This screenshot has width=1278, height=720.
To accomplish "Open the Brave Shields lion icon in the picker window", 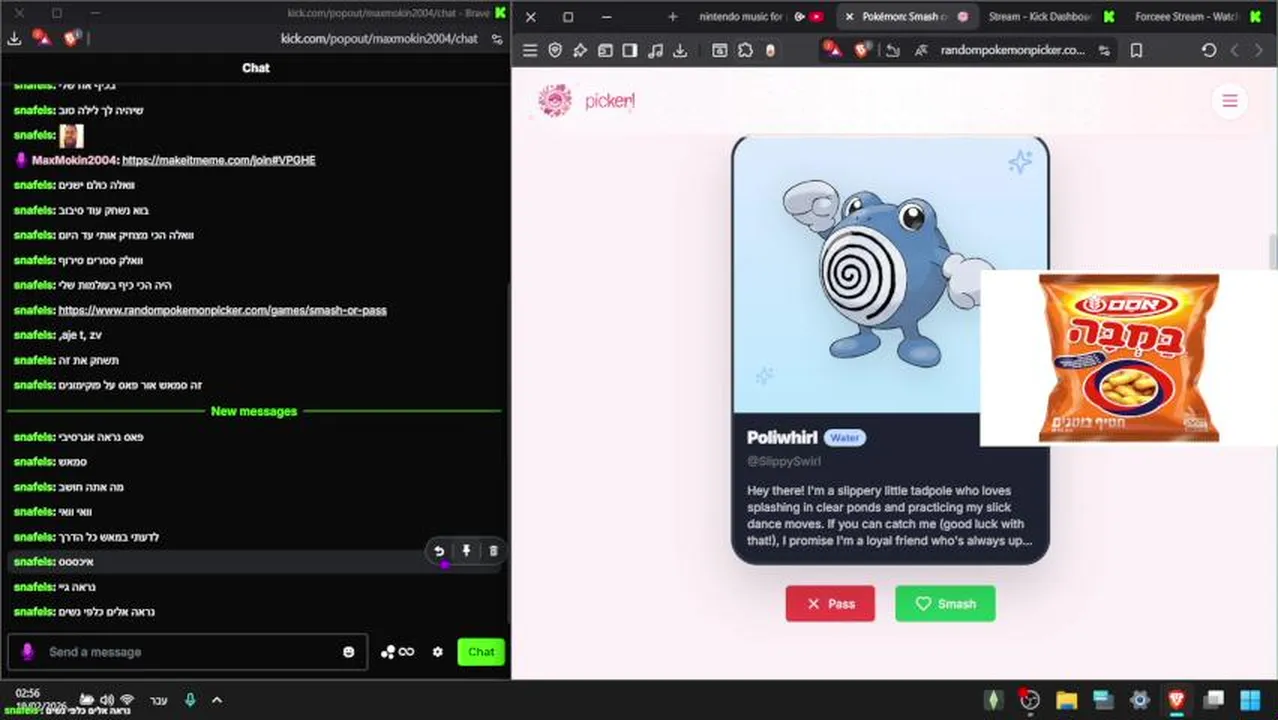I will tap(862, 49).
